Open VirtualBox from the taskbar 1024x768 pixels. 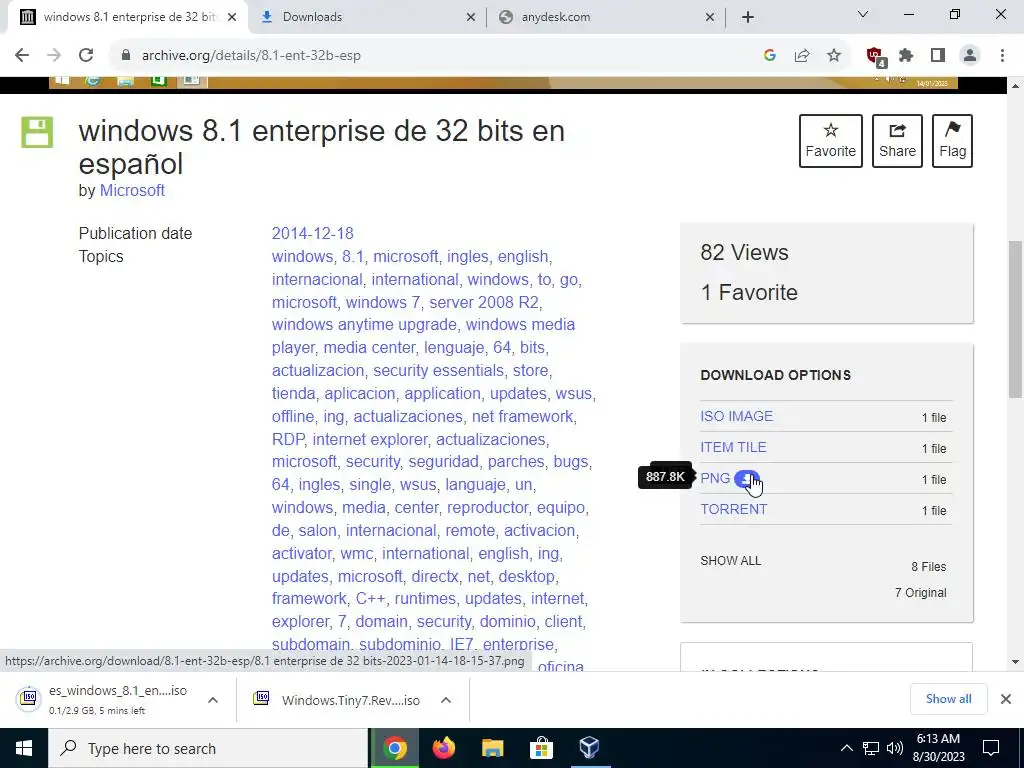(590, 748)
